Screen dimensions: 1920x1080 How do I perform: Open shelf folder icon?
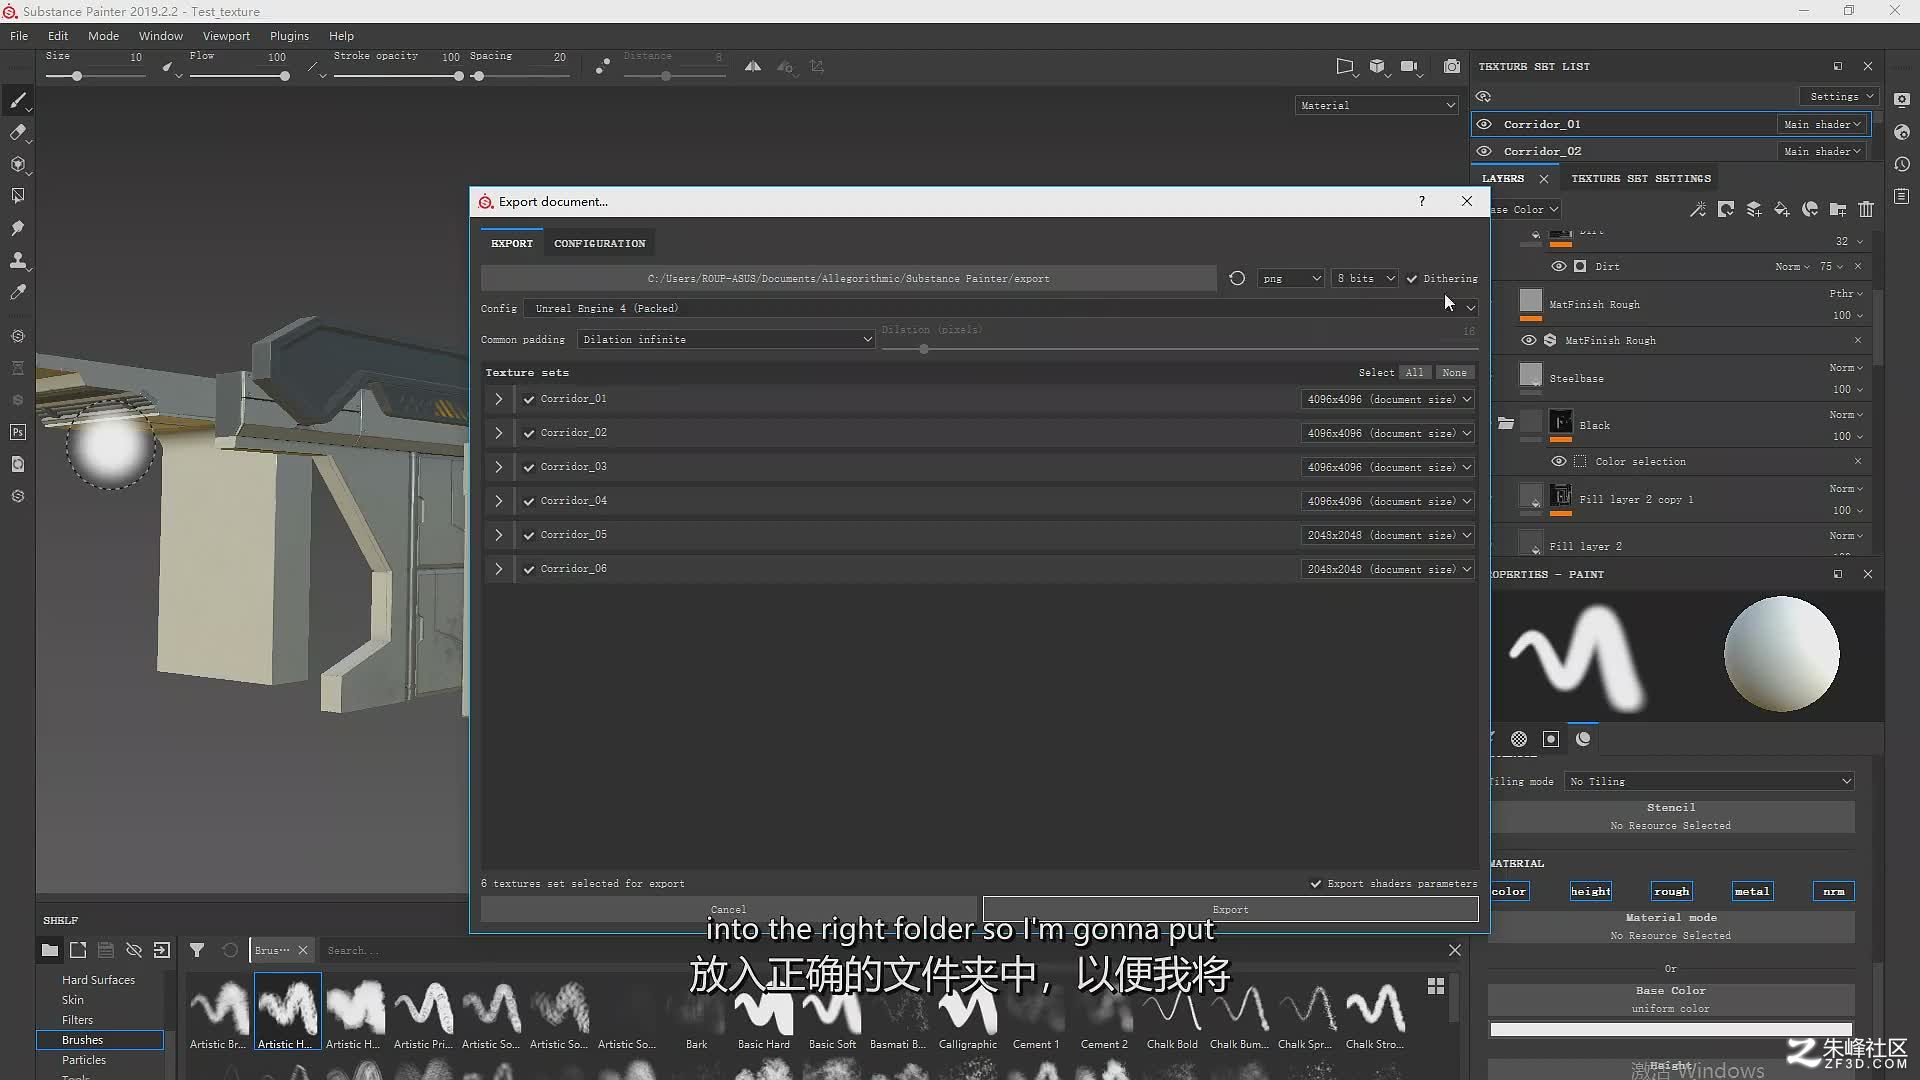click(49, 950)
